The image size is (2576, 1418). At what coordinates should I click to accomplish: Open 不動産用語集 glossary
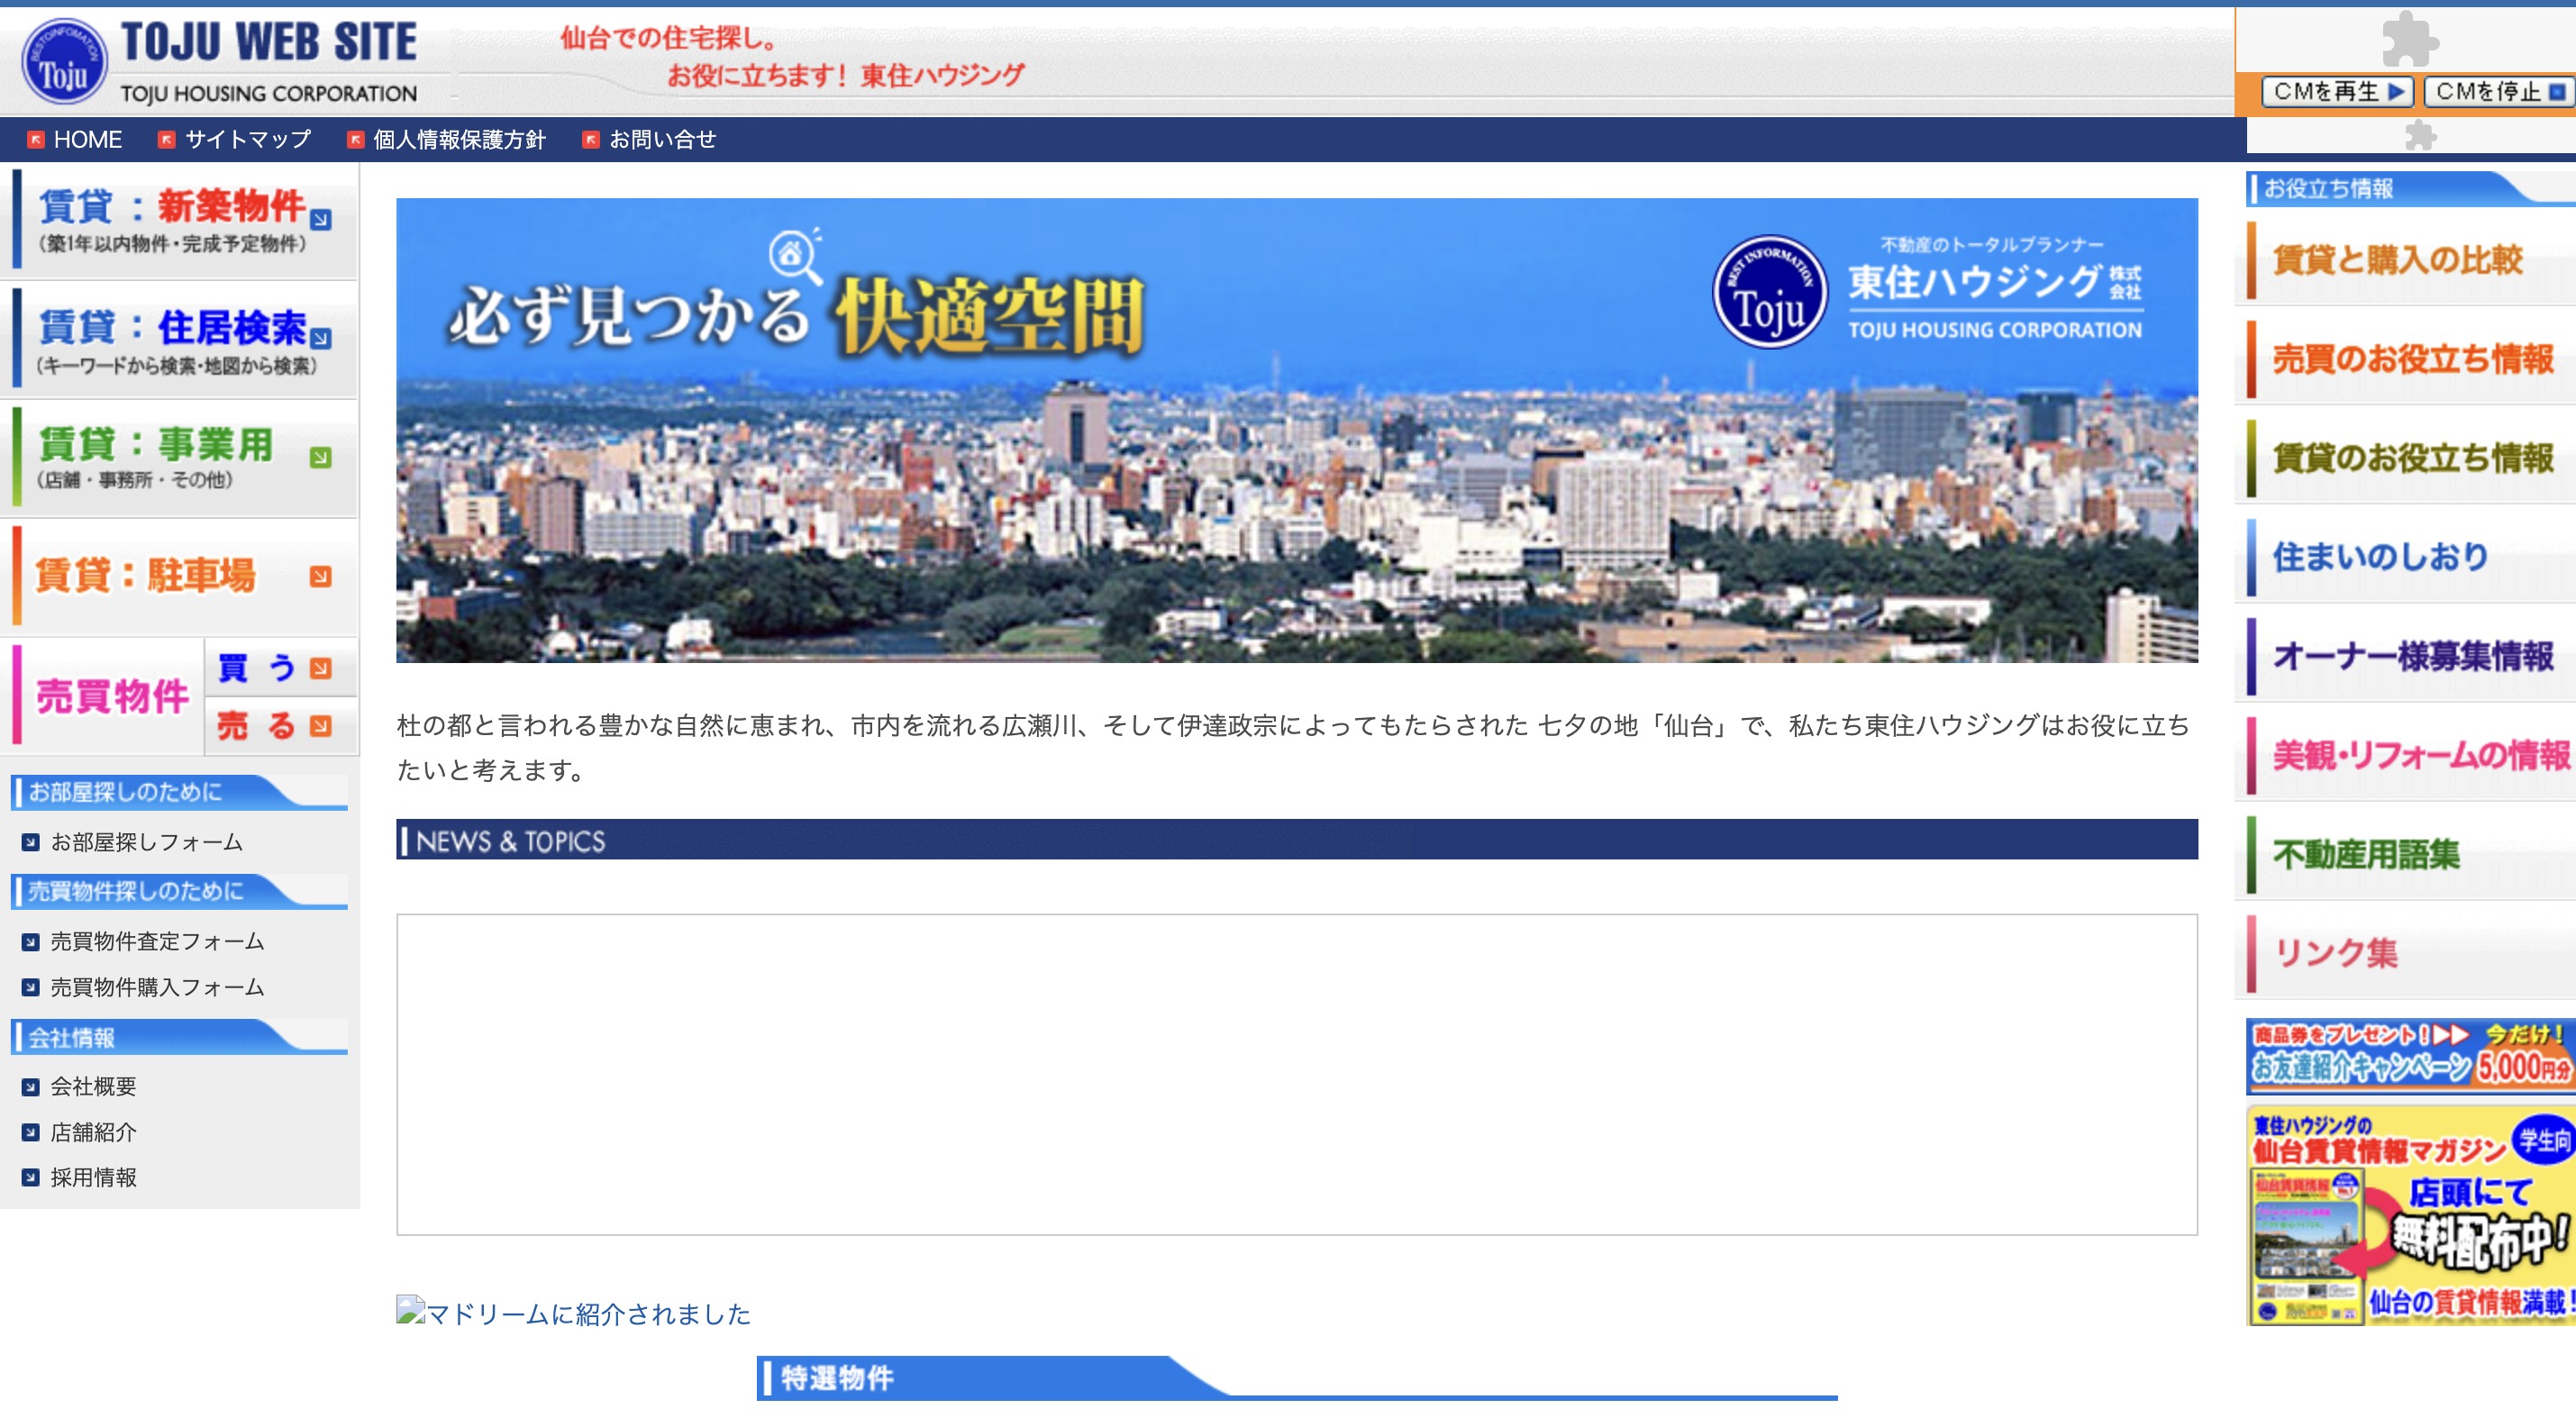2405,854
